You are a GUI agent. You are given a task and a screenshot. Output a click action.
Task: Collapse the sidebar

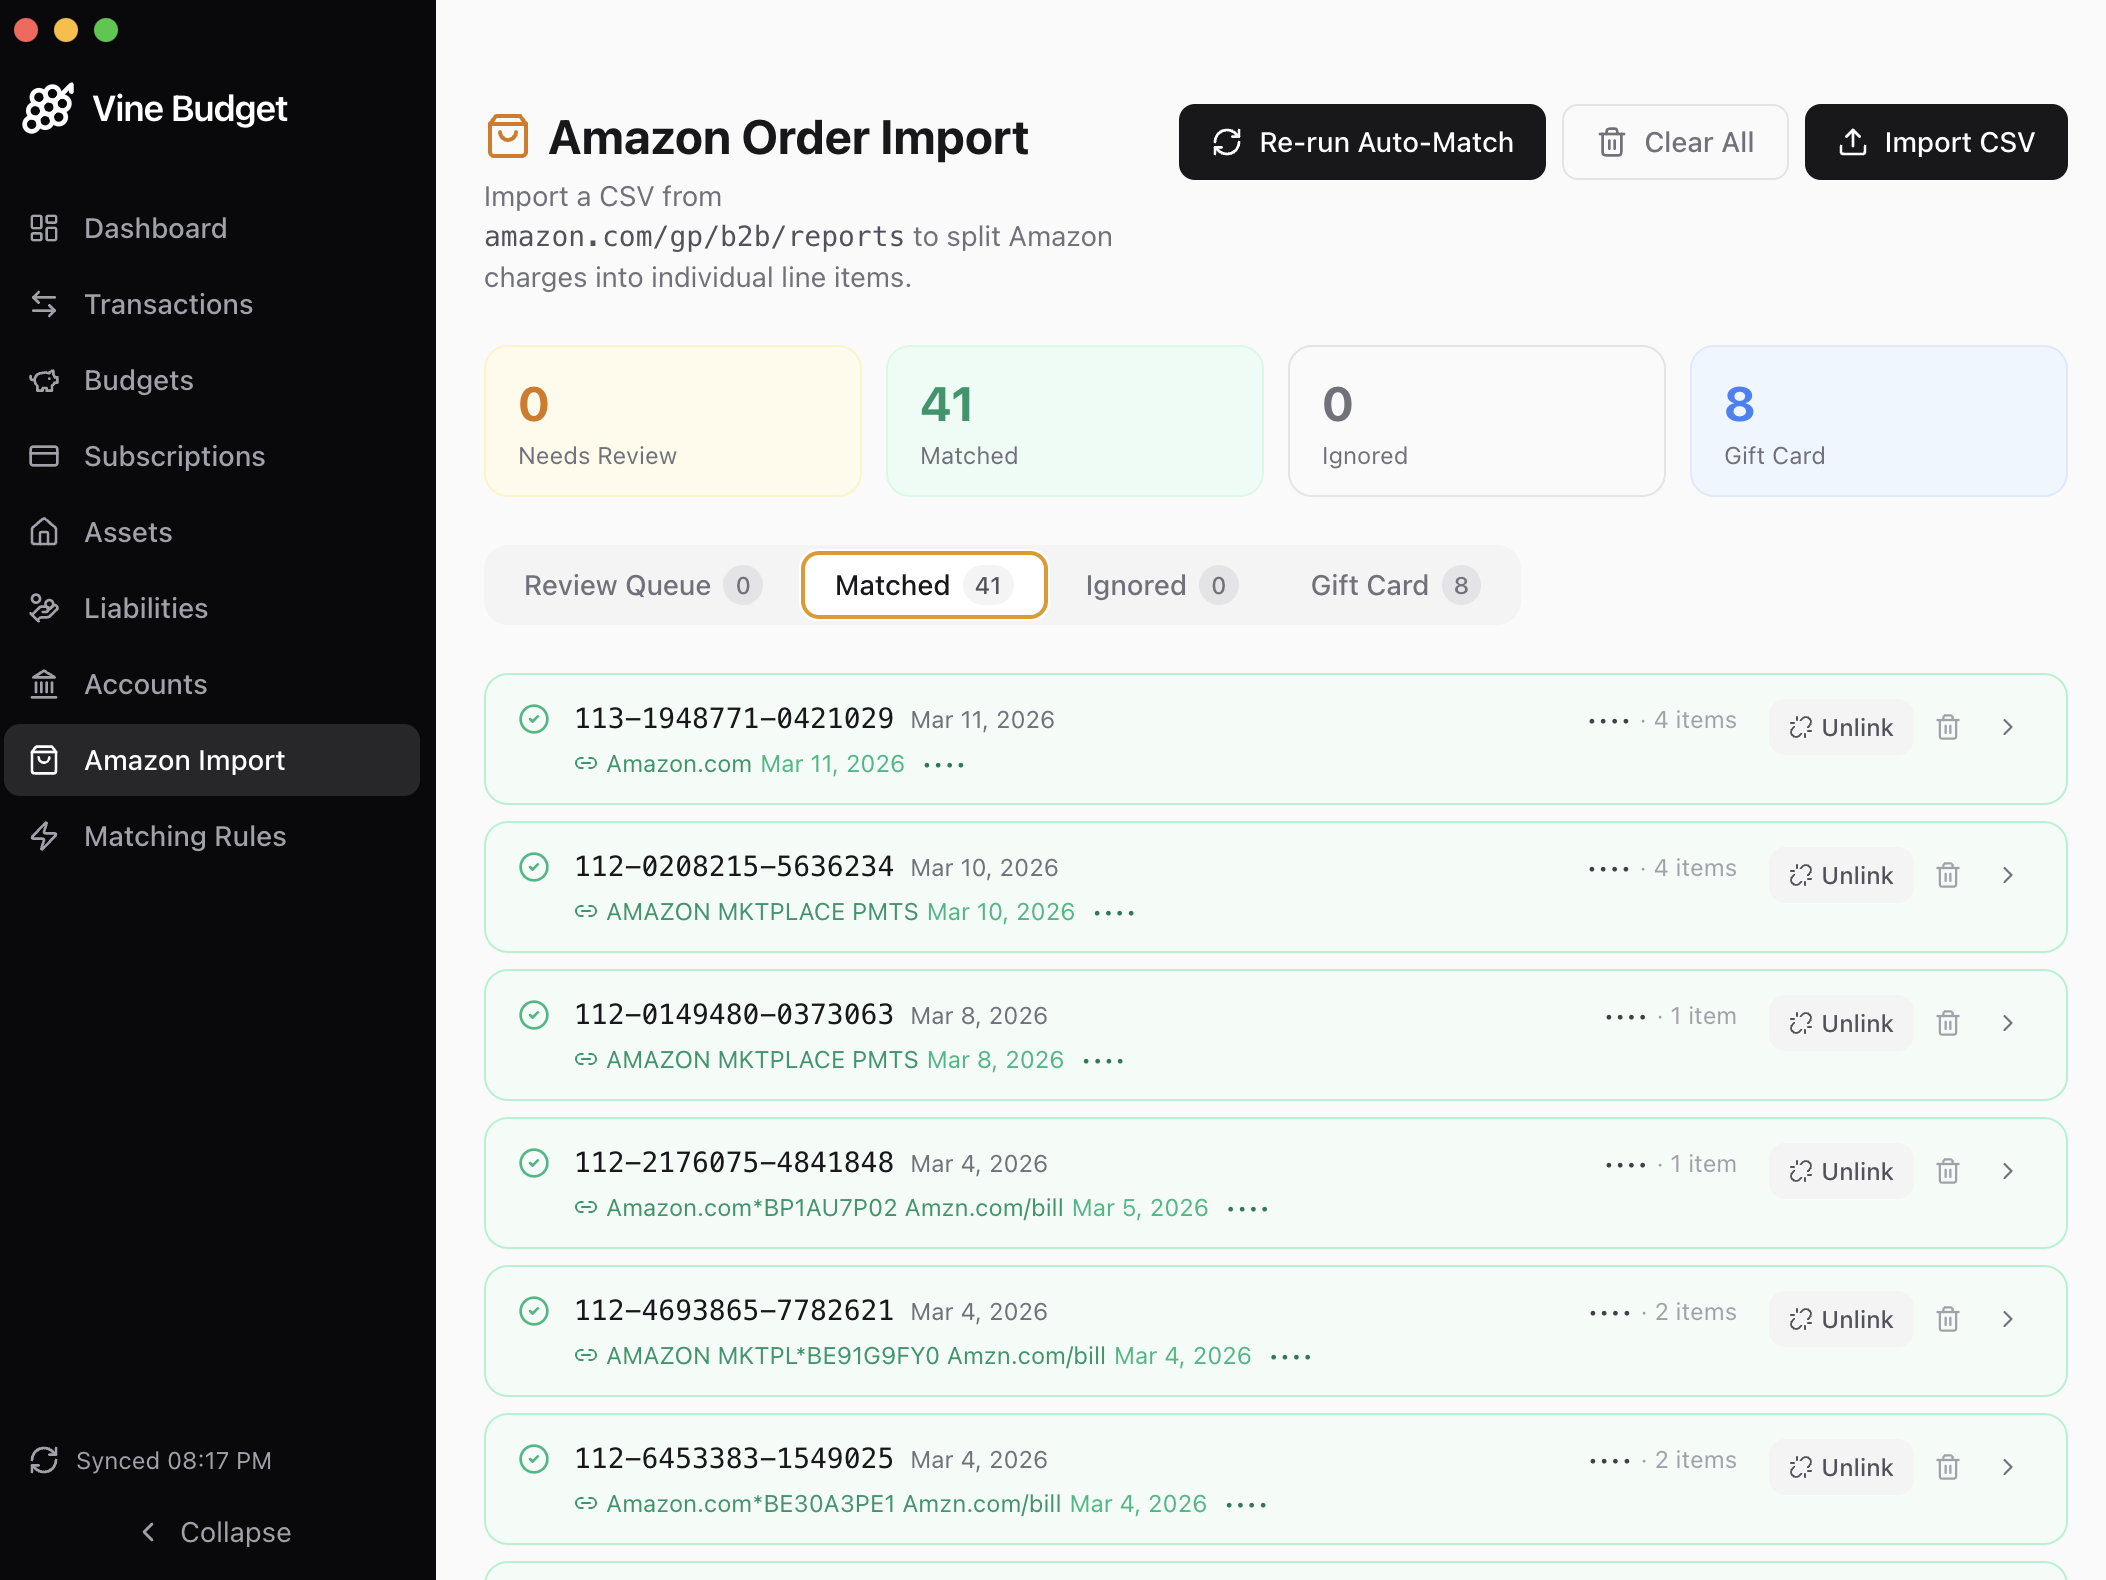(216, 1532)
